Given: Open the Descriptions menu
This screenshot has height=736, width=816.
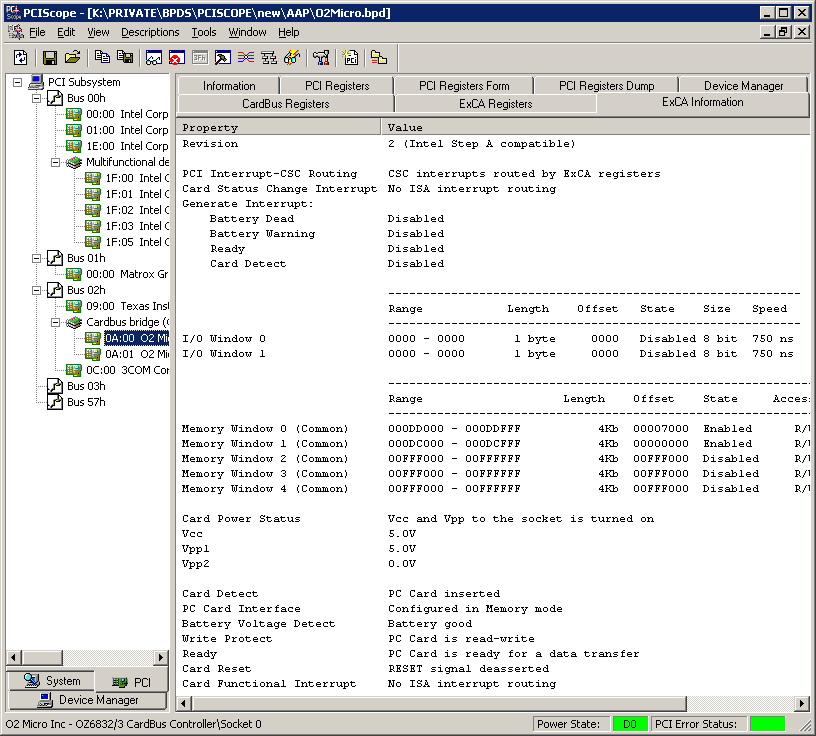Looking at the screenshot, I should (x=150, y=32).
